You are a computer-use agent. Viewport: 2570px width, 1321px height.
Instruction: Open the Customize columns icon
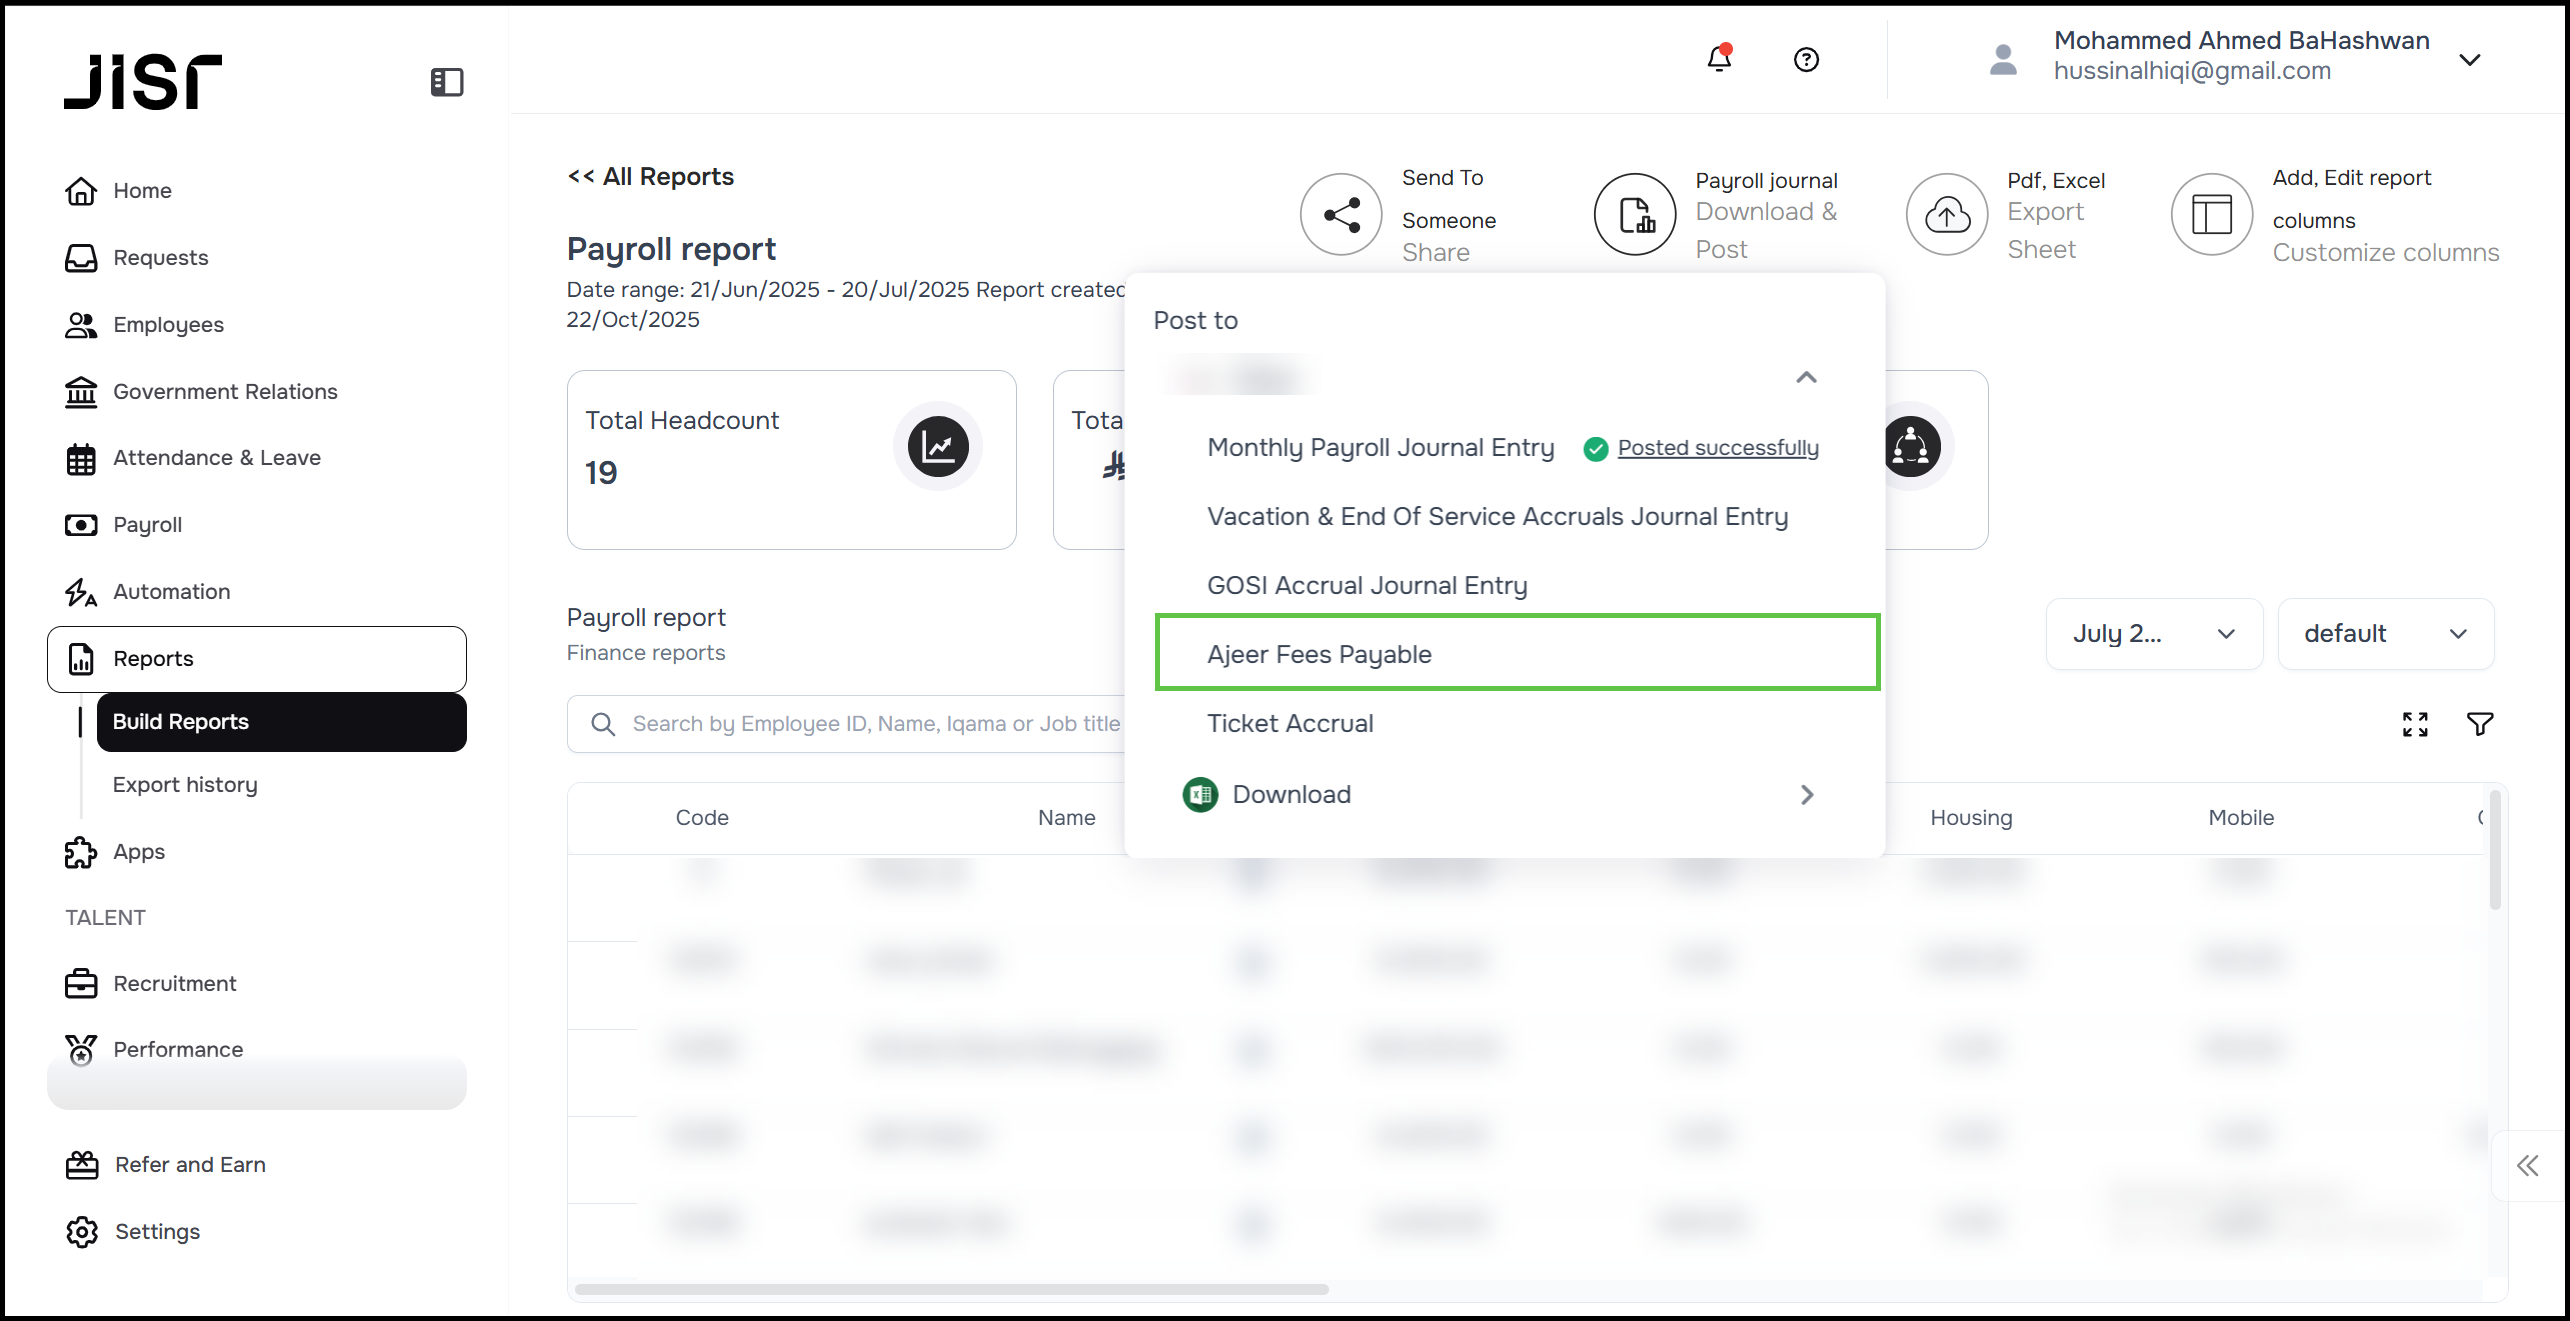[2211, 214]
